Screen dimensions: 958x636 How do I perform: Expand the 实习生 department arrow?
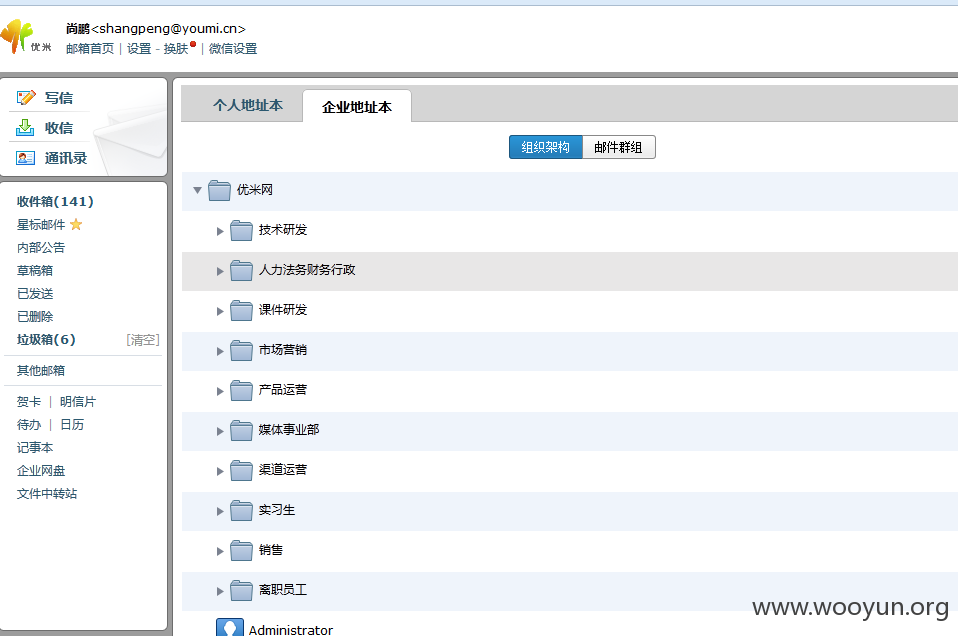tap(220, 511)
